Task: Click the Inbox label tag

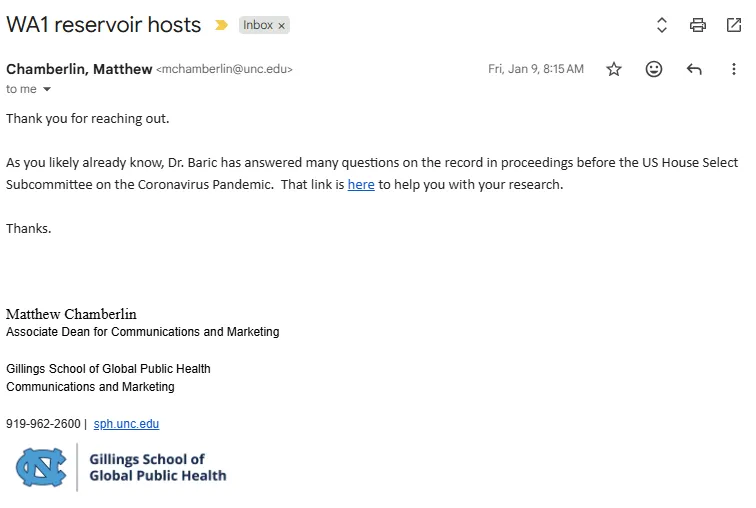Action: tap(258, 25)
